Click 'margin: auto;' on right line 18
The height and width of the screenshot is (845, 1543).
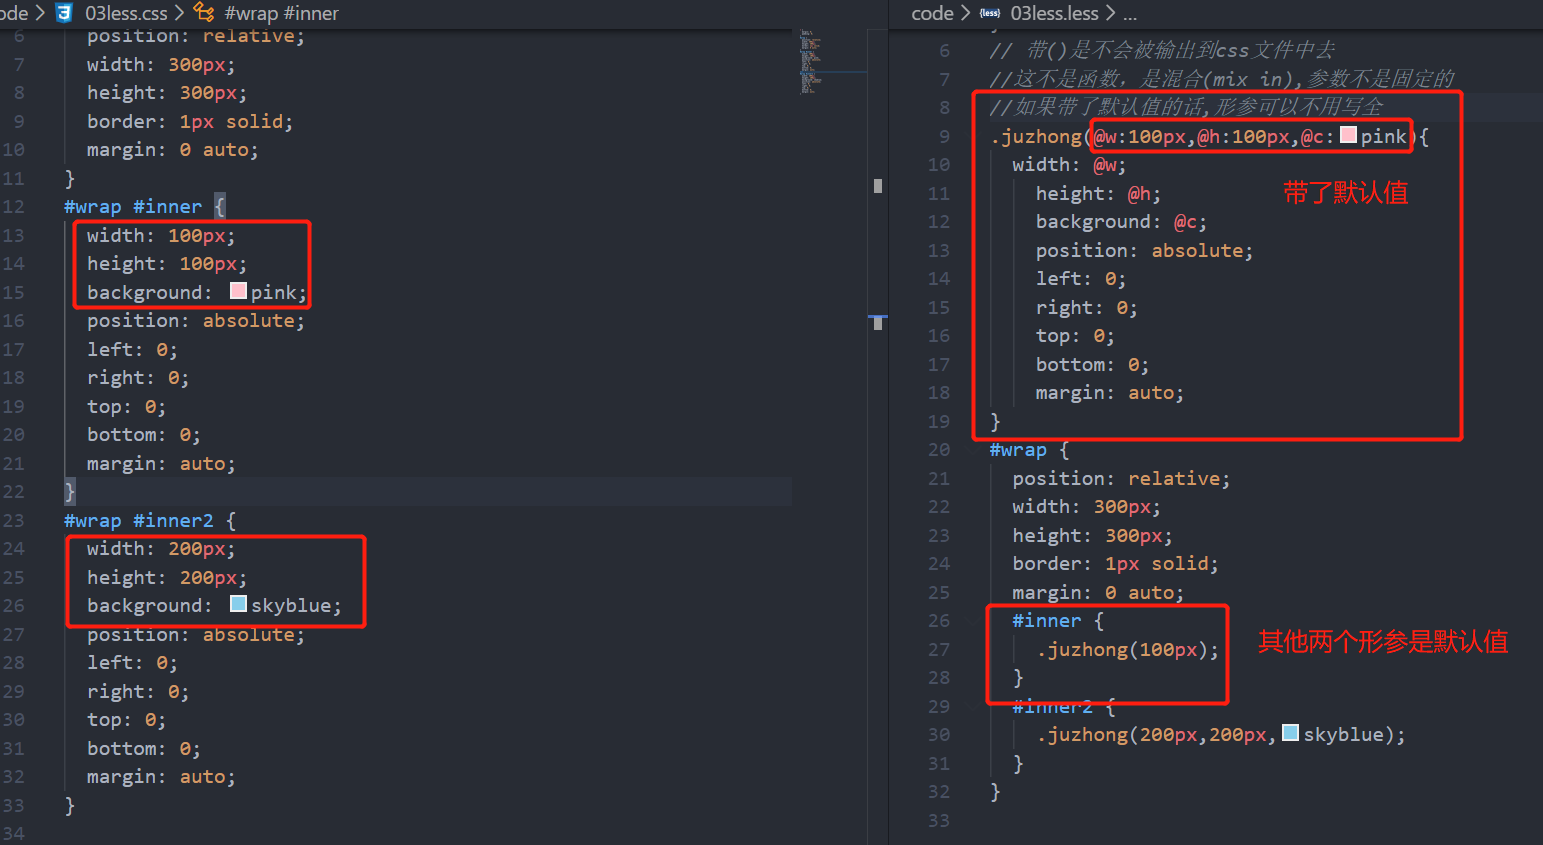(1109, 393)
